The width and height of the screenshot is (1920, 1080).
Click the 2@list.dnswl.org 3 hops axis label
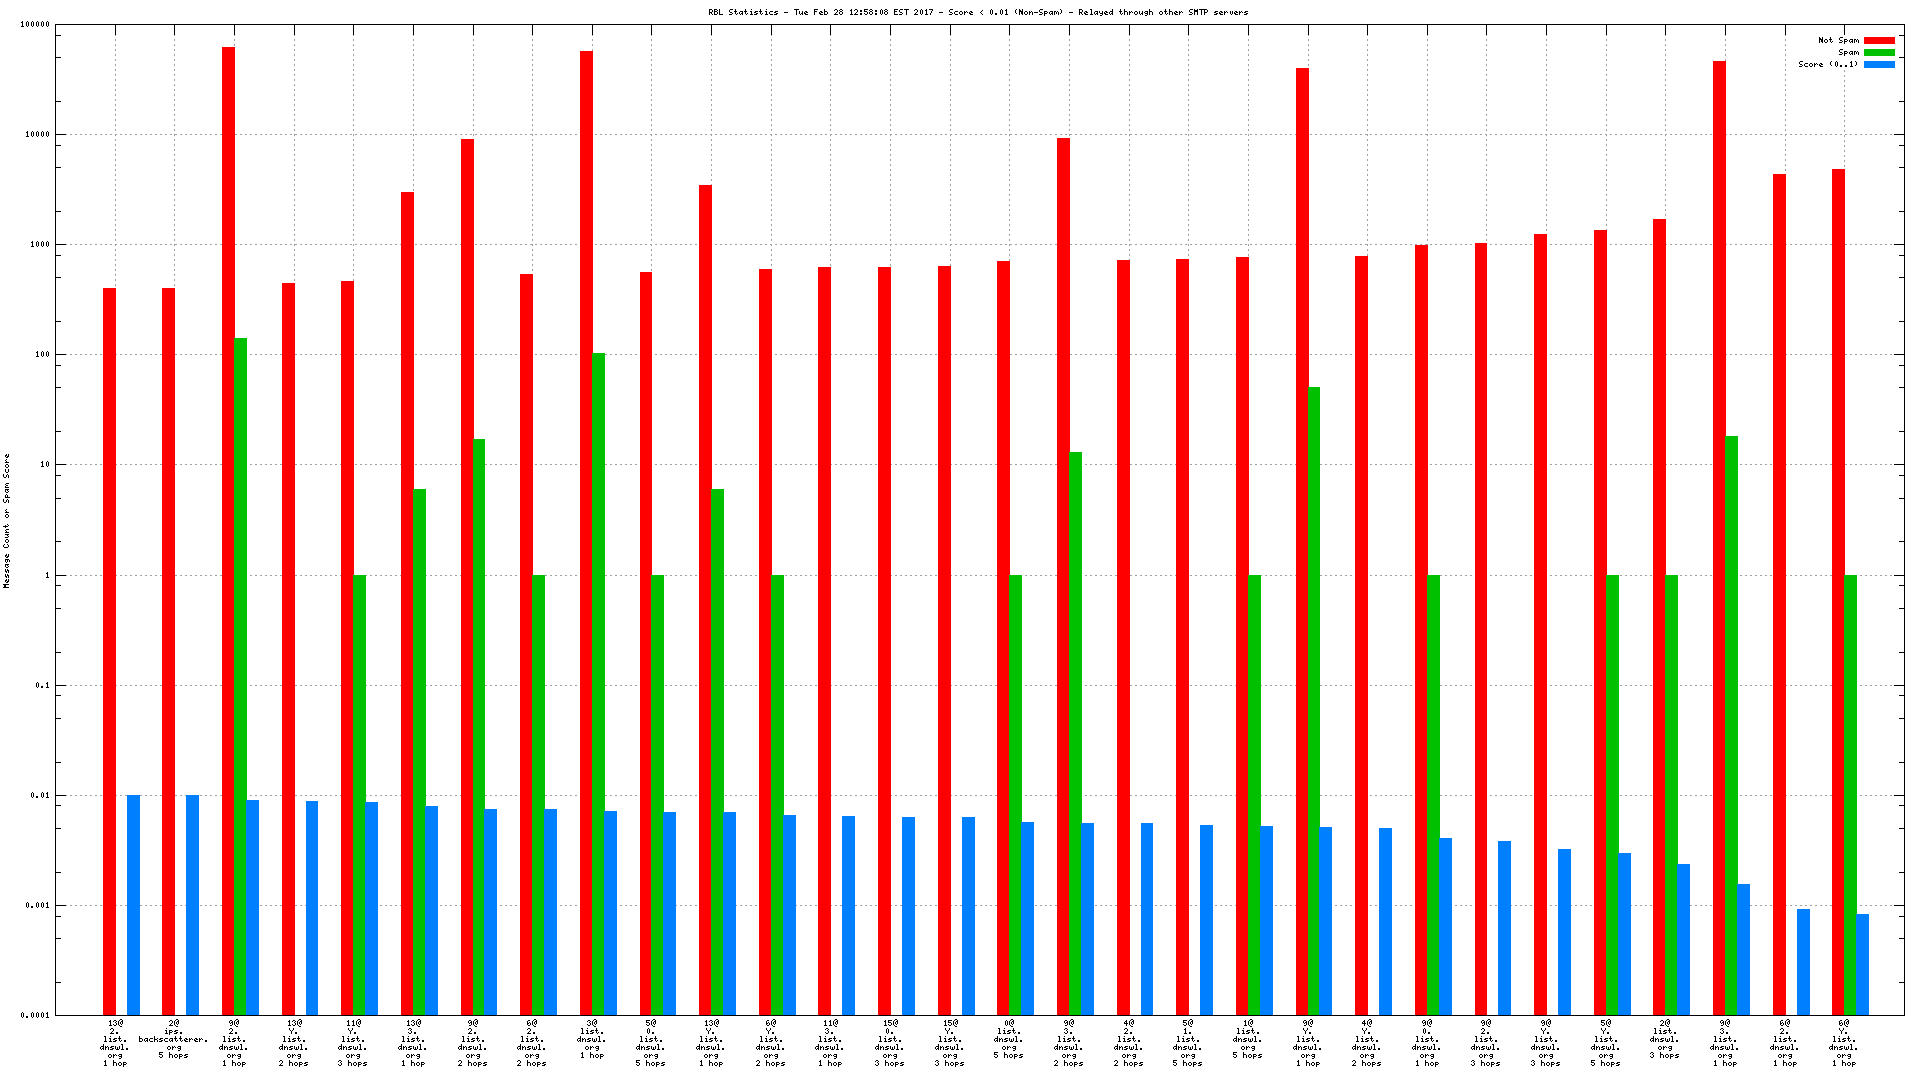(1664, 1039)
